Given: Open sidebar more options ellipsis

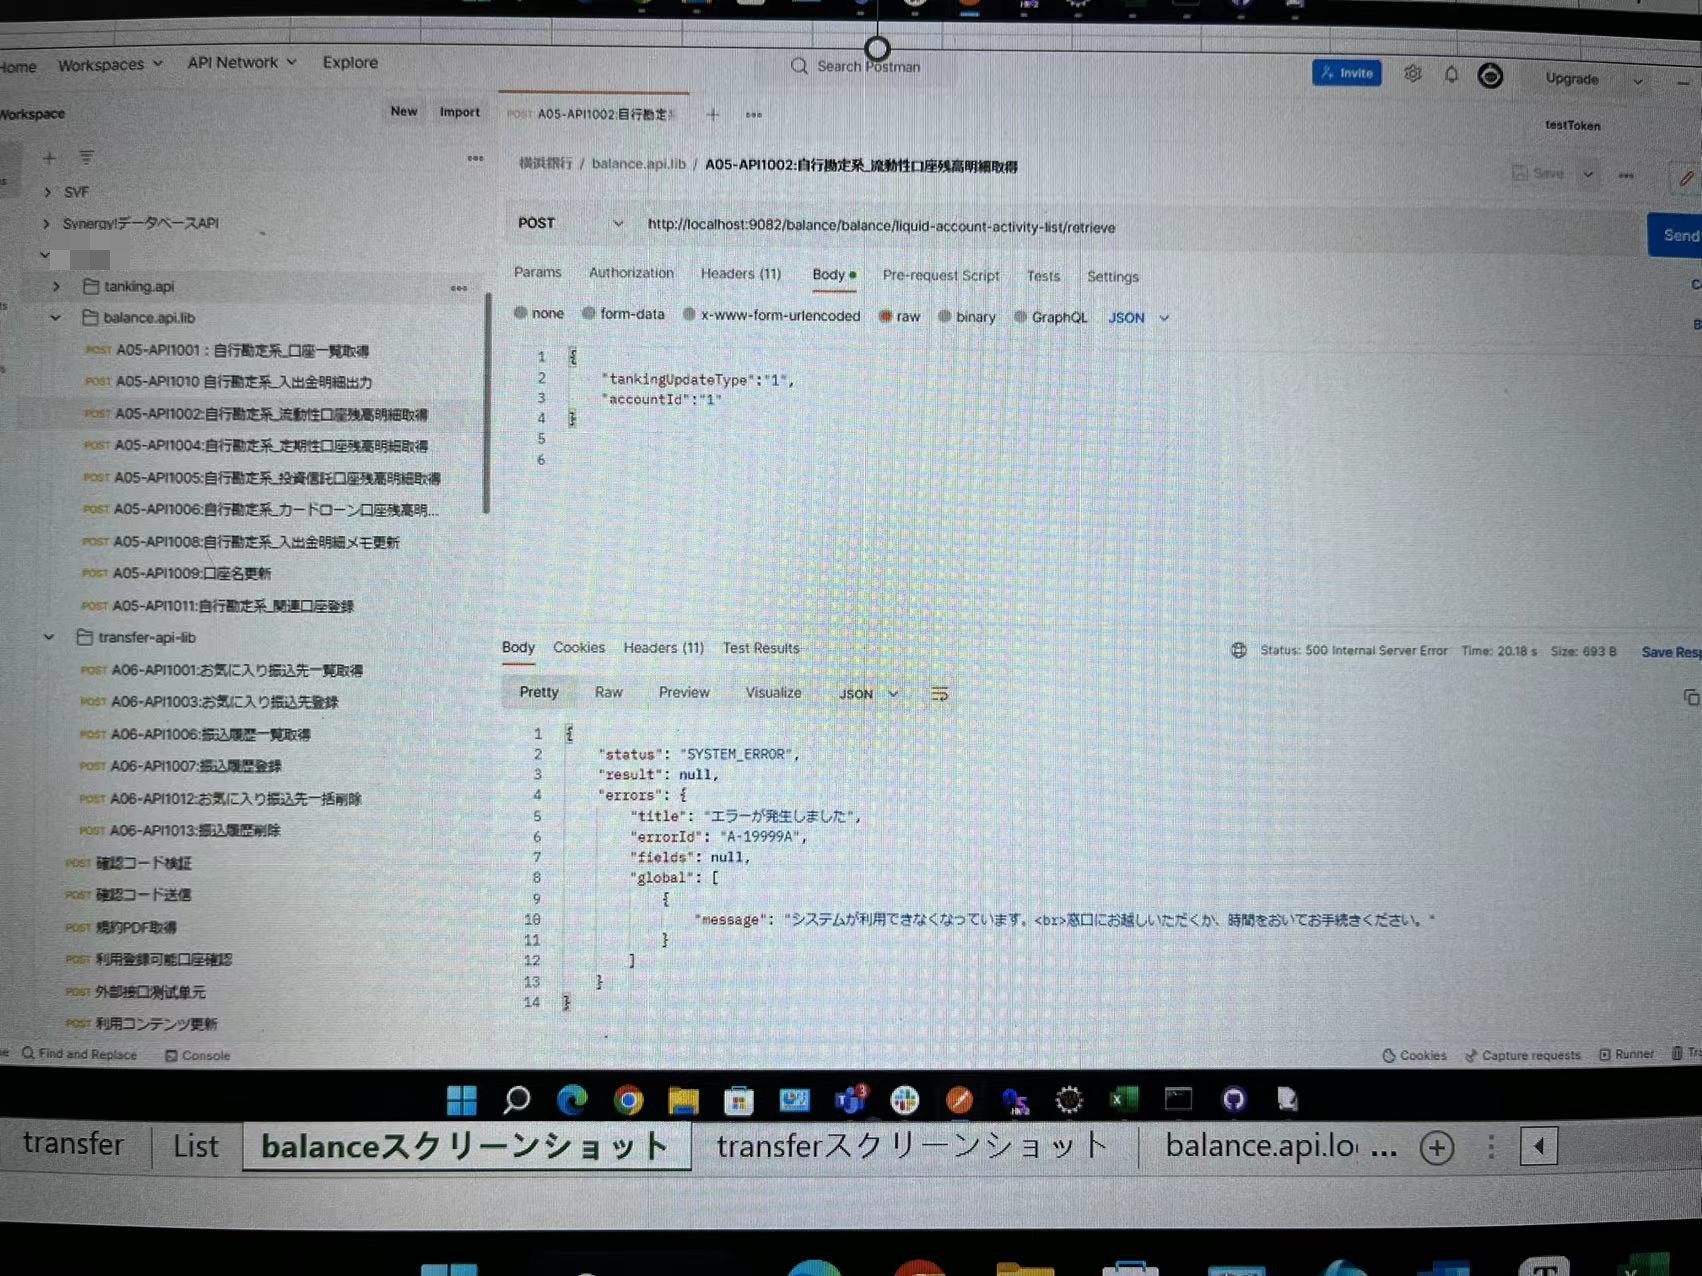Looking at the screenshot, I should tap(475, 158).
